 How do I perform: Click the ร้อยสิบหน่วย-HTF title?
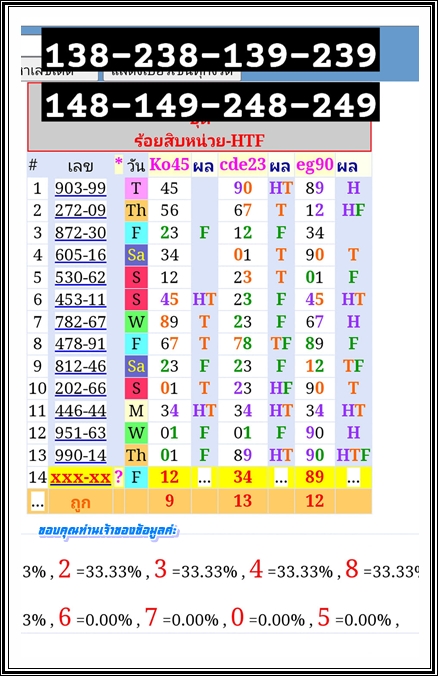[x=199, y=141]
